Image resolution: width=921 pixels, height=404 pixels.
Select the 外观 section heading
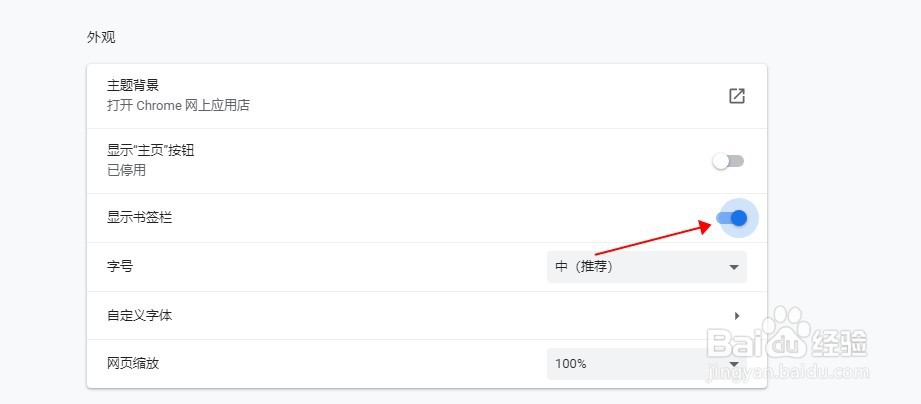point(101,37)
